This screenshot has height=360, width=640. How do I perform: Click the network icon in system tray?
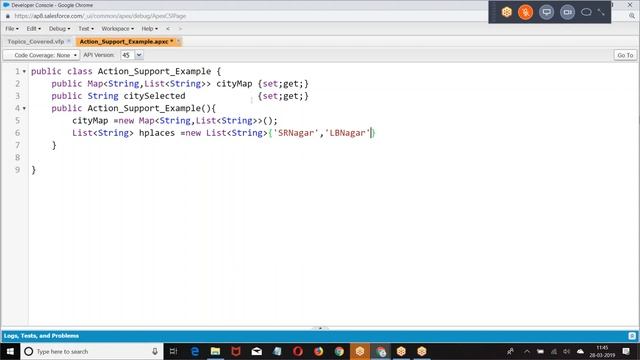(x=553, y=351)
